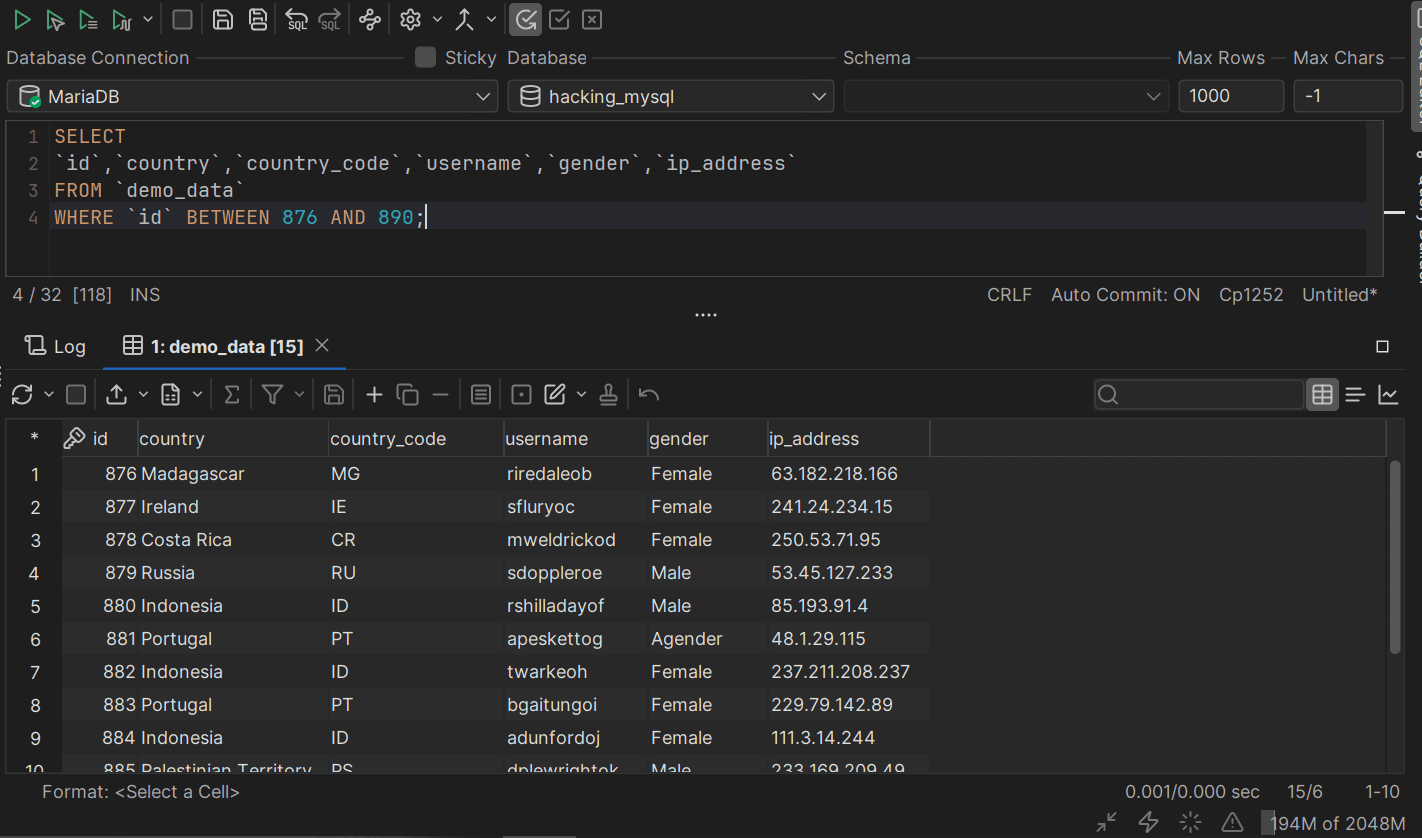The image size is (1422, 838).
Task: Click the username column header
Action: pyautogui.click(x=546, y=439)
